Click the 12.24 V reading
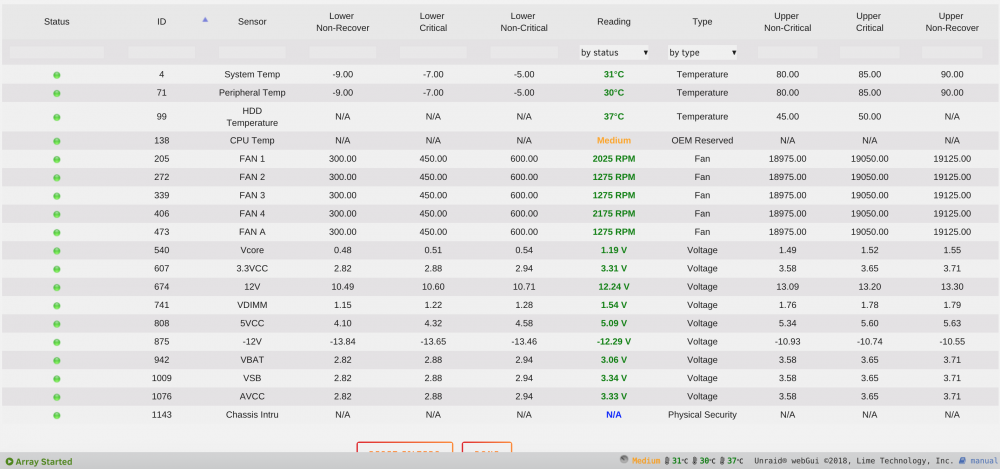The width and height of the screenshot is (1000, 469). (614, 287)
